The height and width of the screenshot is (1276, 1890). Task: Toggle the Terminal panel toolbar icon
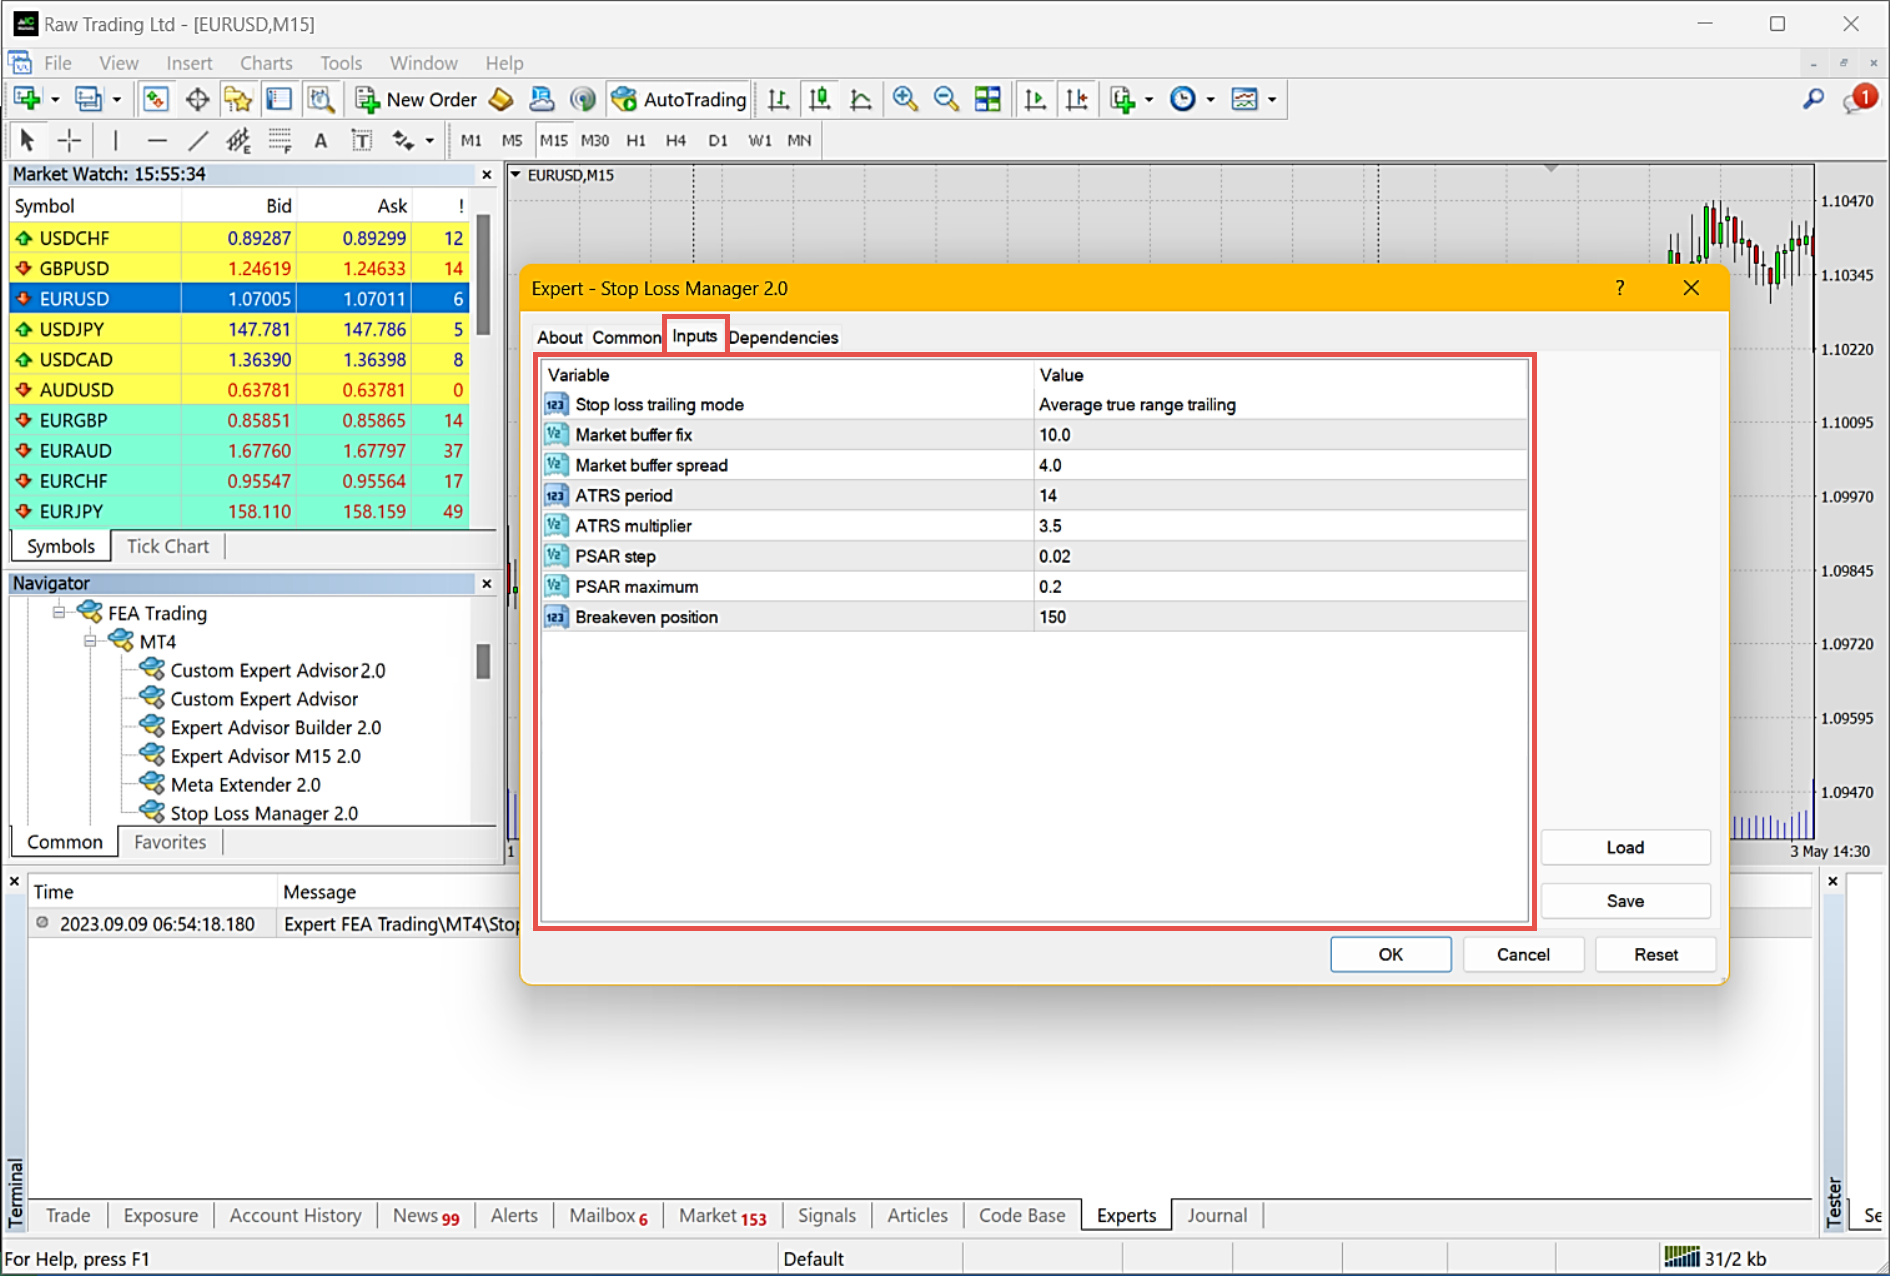(x=279, y=99)
